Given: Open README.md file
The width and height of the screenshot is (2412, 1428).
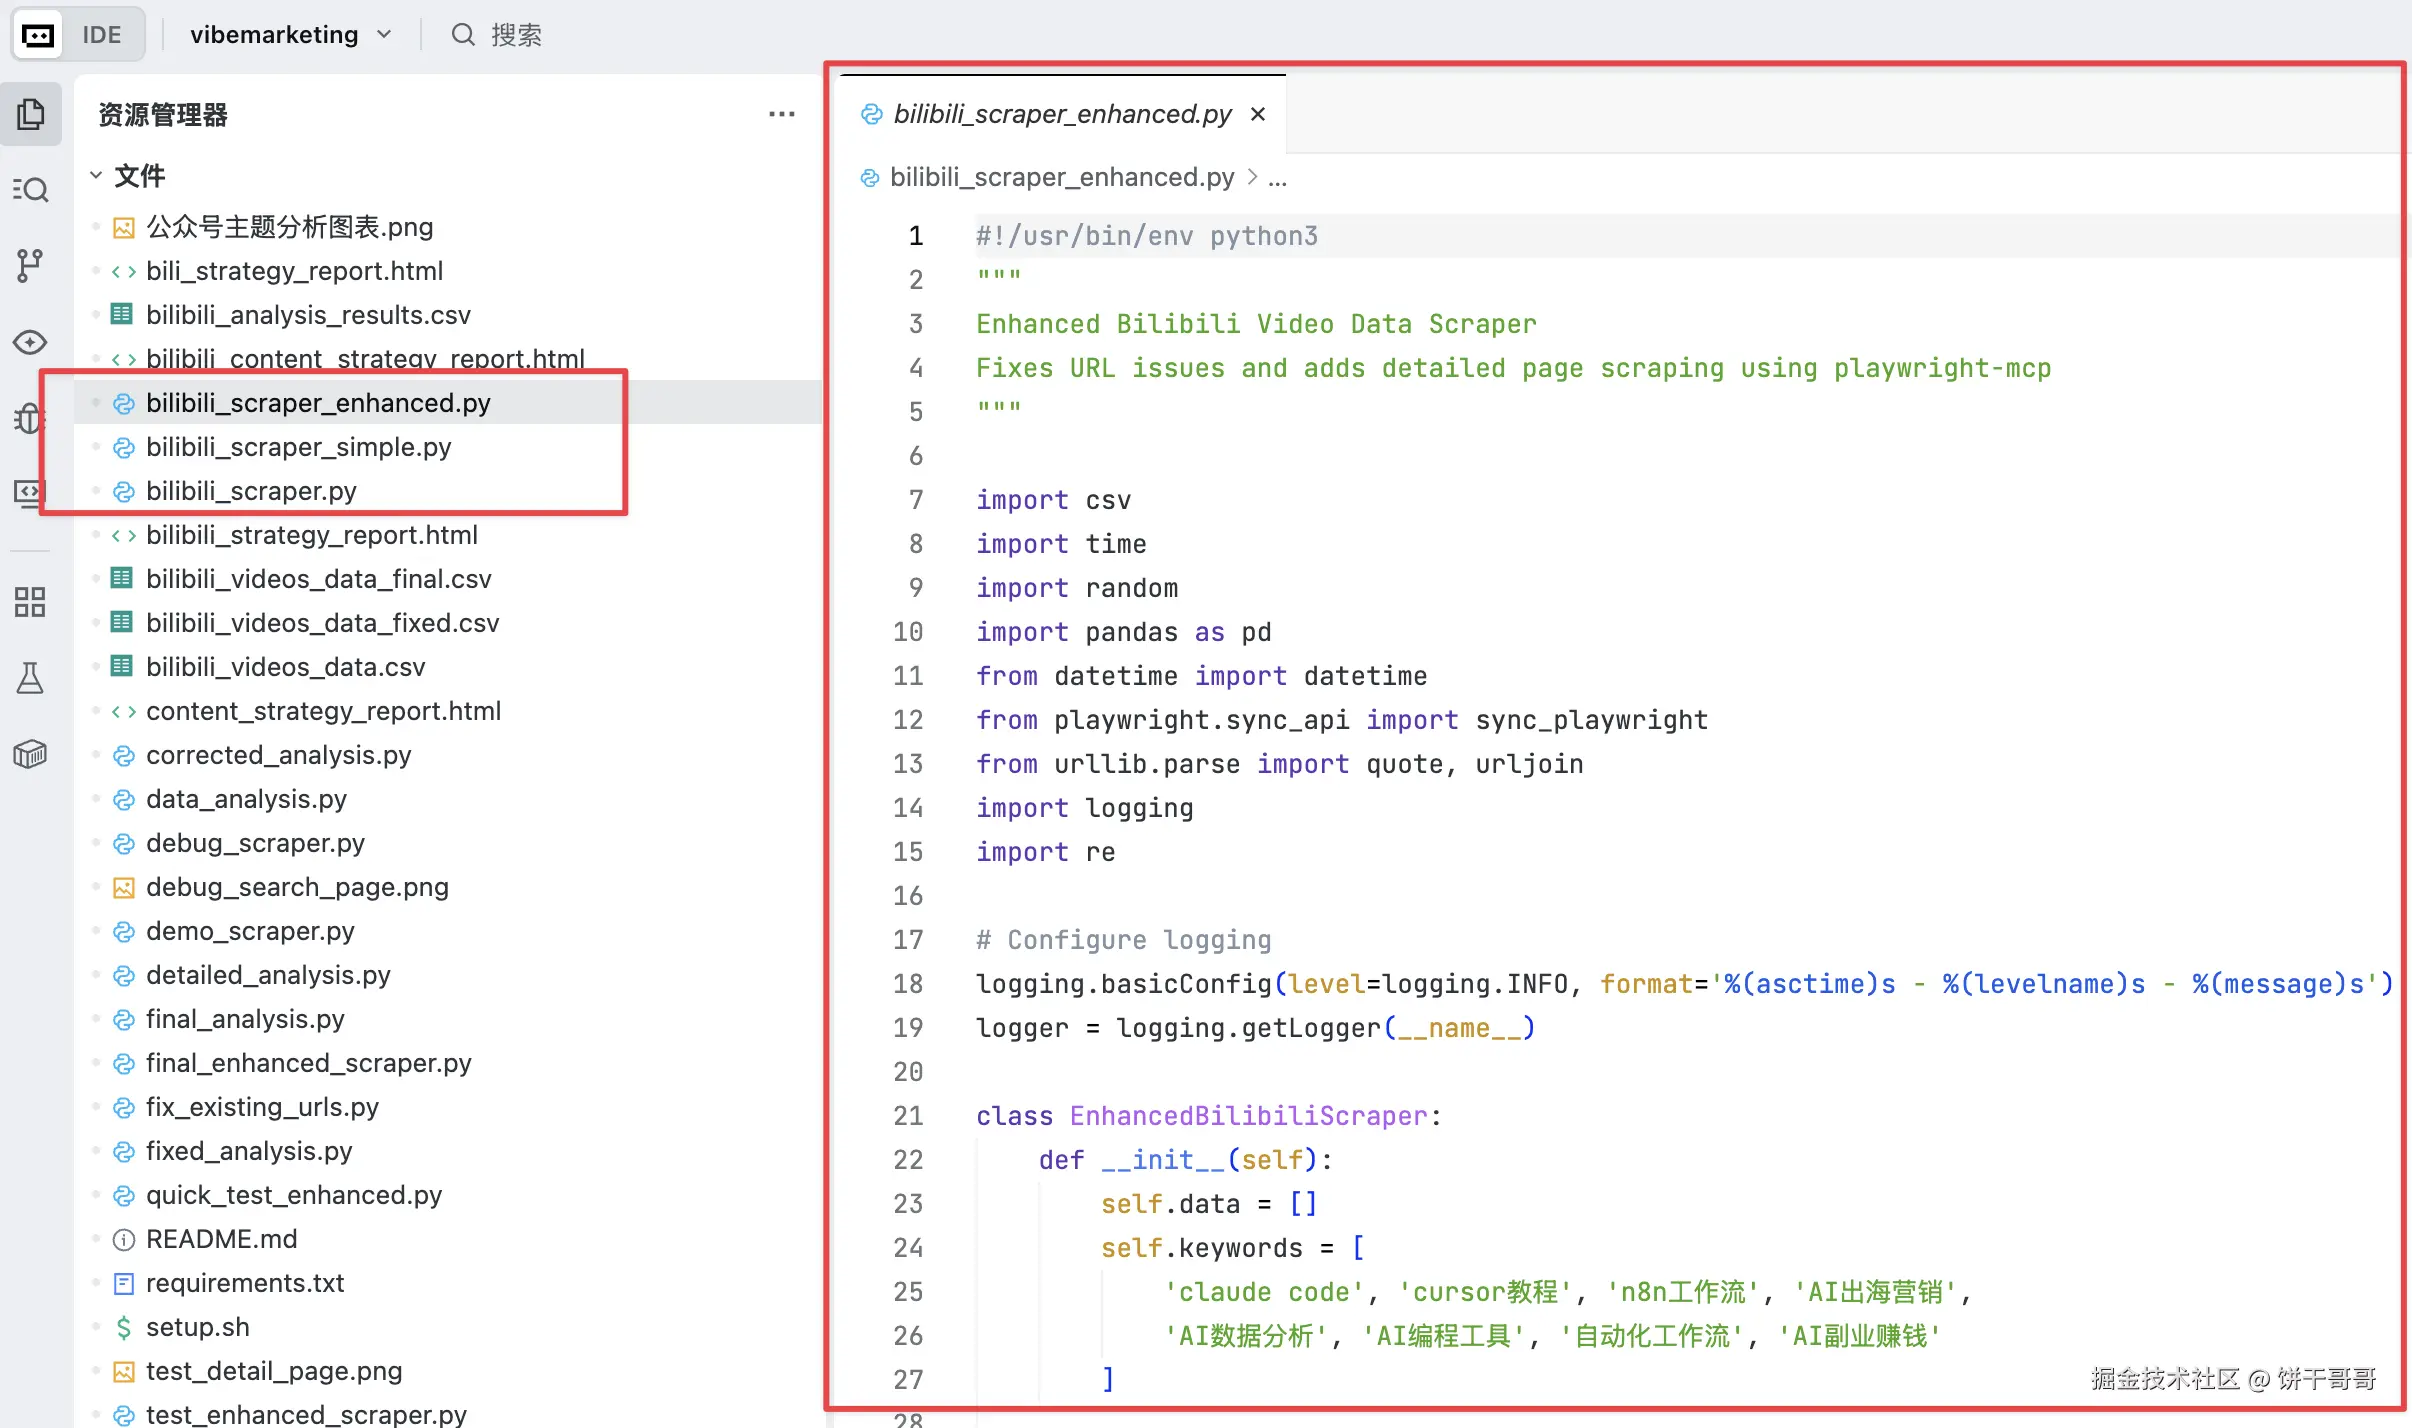Looking at the screenshot, I should click(x=221, y=1239).
